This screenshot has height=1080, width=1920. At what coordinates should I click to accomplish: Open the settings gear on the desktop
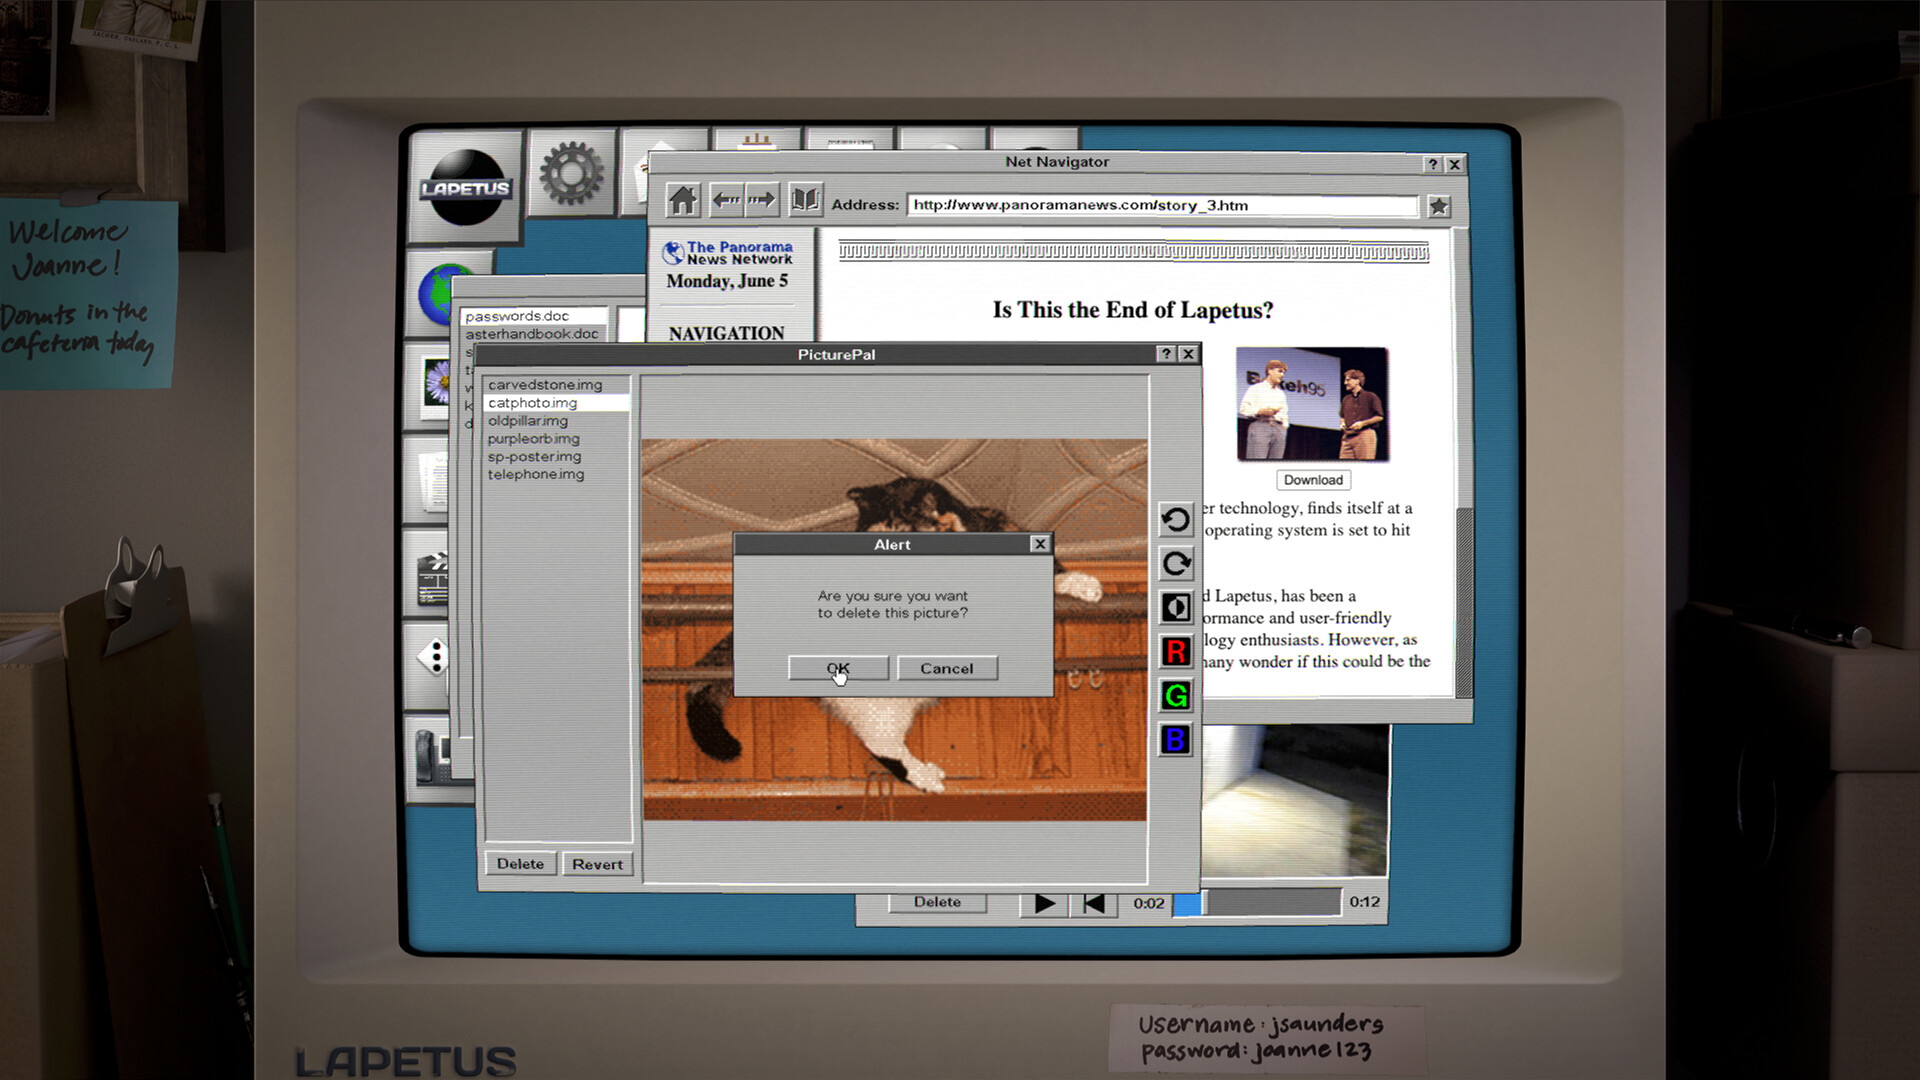[x=572, y=172]
